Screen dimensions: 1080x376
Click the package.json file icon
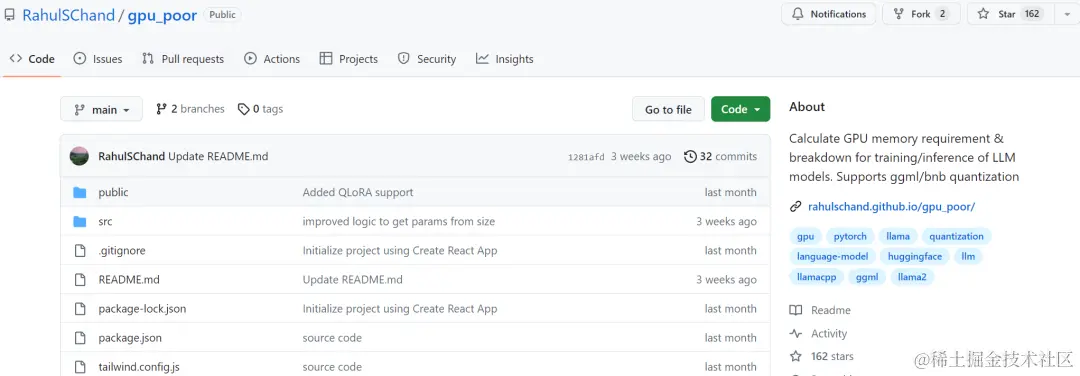point(80,337)
